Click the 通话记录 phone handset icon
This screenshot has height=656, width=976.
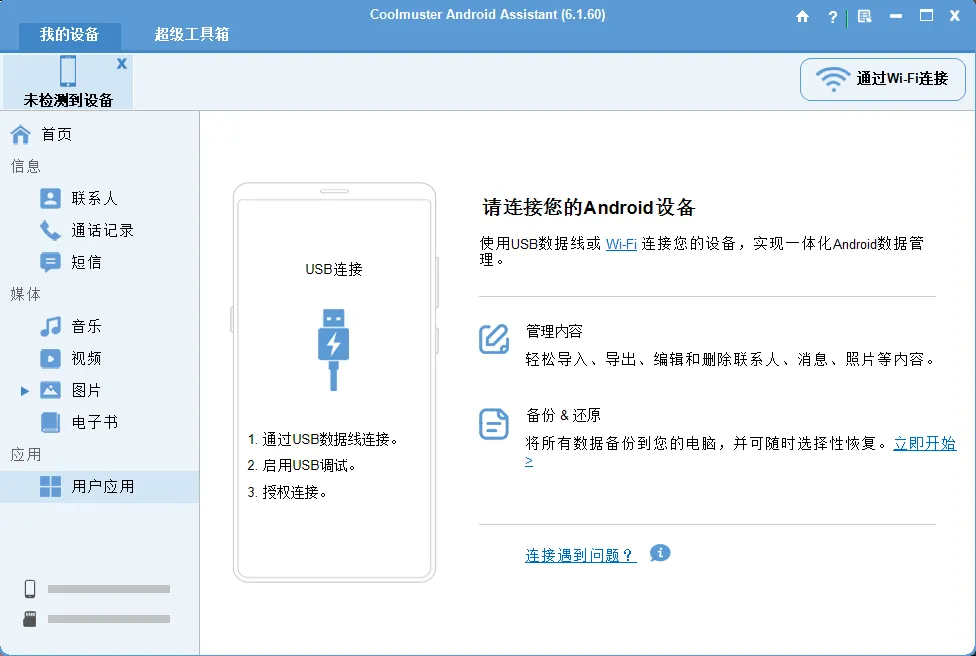point(50,230)
